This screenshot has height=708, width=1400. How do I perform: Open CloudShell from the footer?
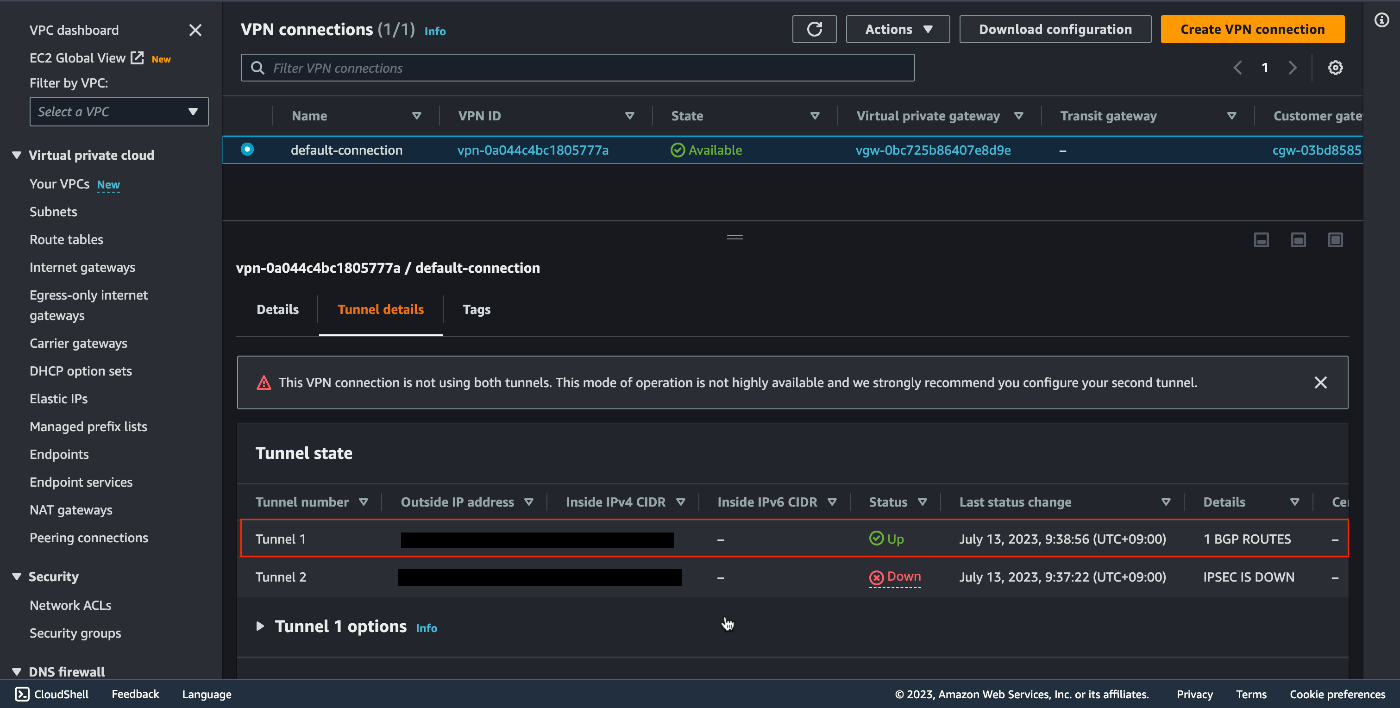(x=52, y=694)
